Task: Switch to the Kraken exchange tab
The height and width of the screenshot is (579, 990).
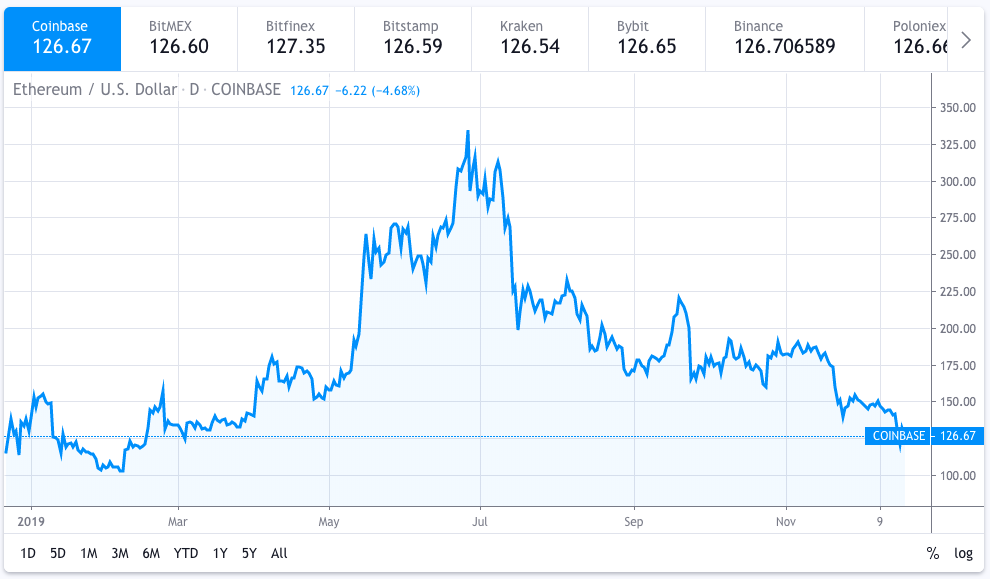Action: (x=530, y=39)
